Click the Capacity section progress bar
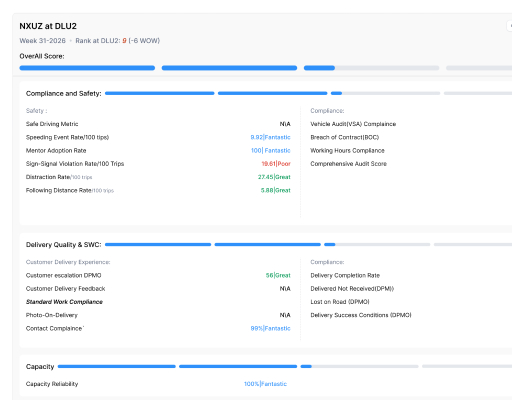This screenshot has width=512, height=400. 285,366
